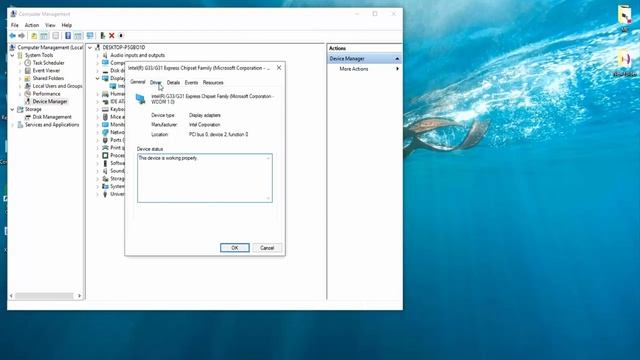
Task: Switch to the Events tab
Action: [191, 82]
